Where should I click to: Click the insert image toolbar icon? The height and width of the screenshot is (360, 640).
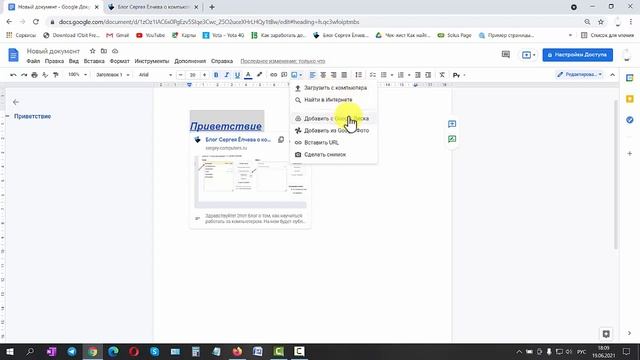tap(294, 75)
